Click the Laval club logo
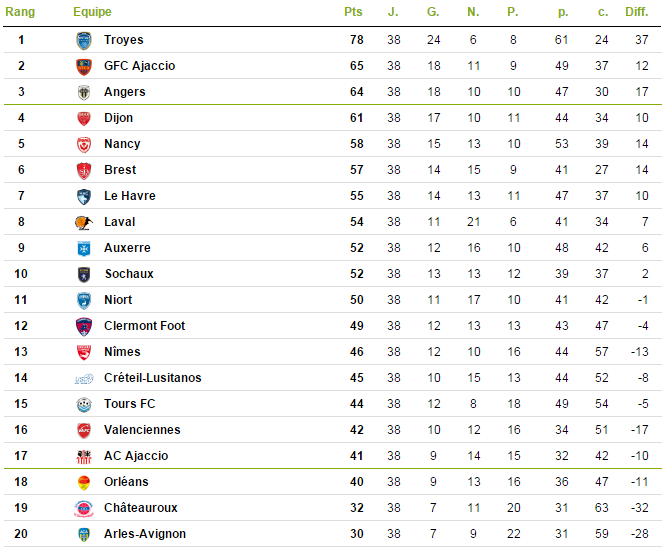 pos(84,222)
